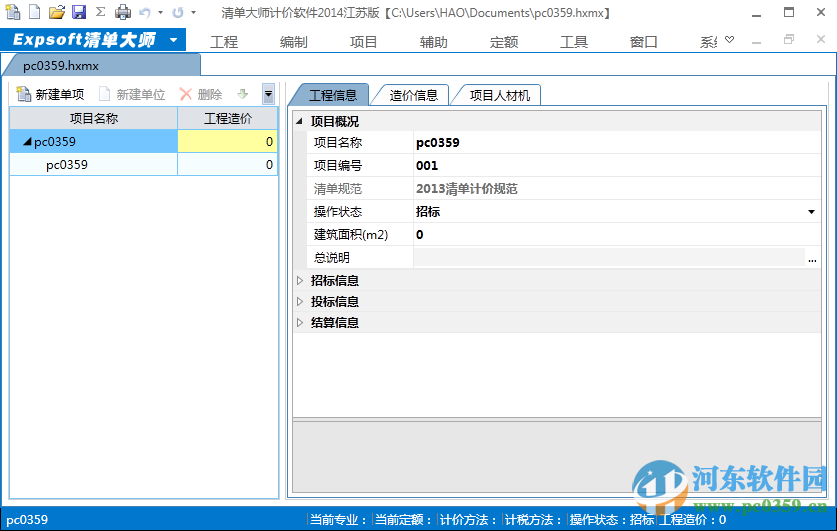Click the 项目名称 column header
Screen dimensions: 837x531
[93, 118]
